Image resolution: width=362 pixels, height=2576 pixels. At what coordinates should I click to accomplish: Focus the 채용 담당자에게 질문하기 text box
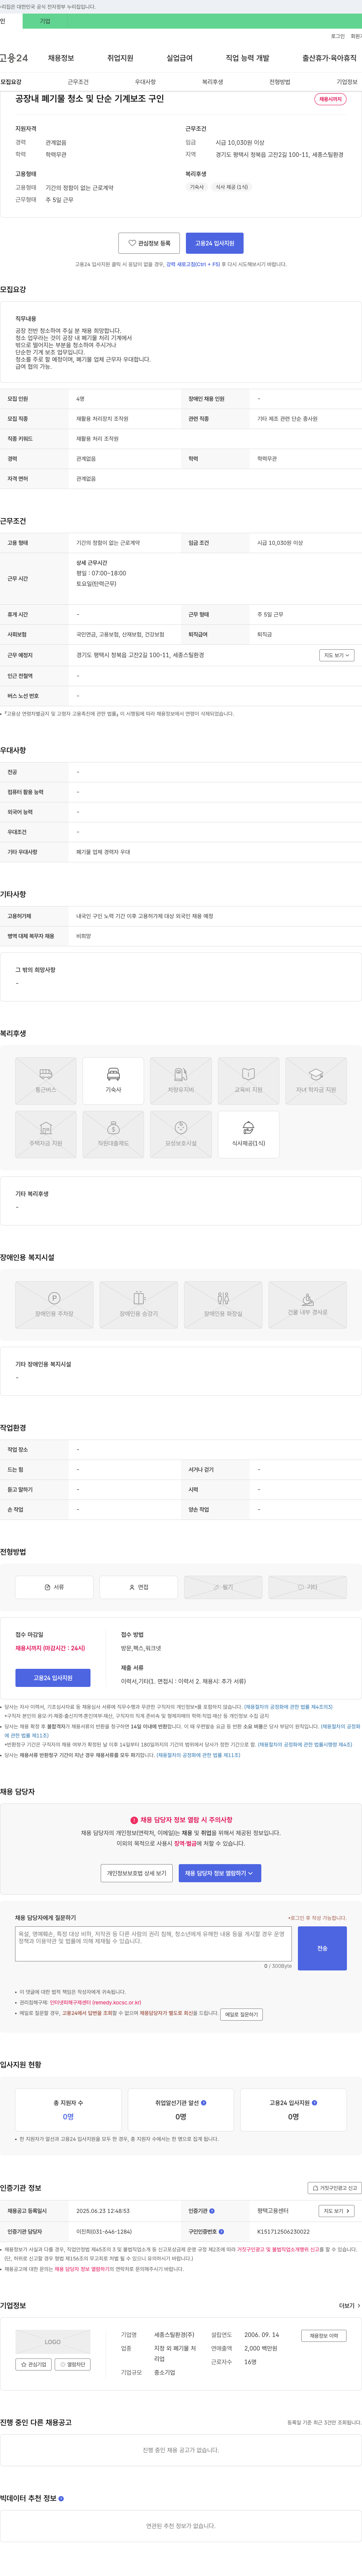(x=153, y=1943)
